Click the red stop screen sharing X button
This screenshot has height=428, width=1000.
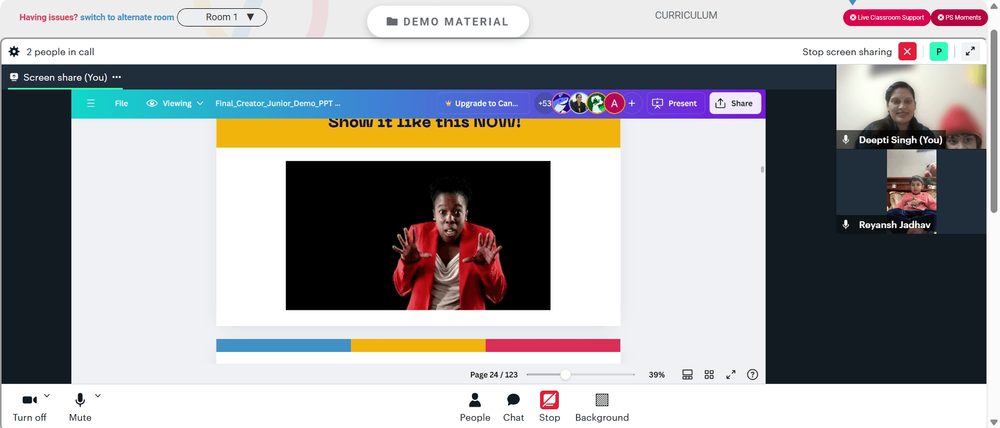(907, 52)
